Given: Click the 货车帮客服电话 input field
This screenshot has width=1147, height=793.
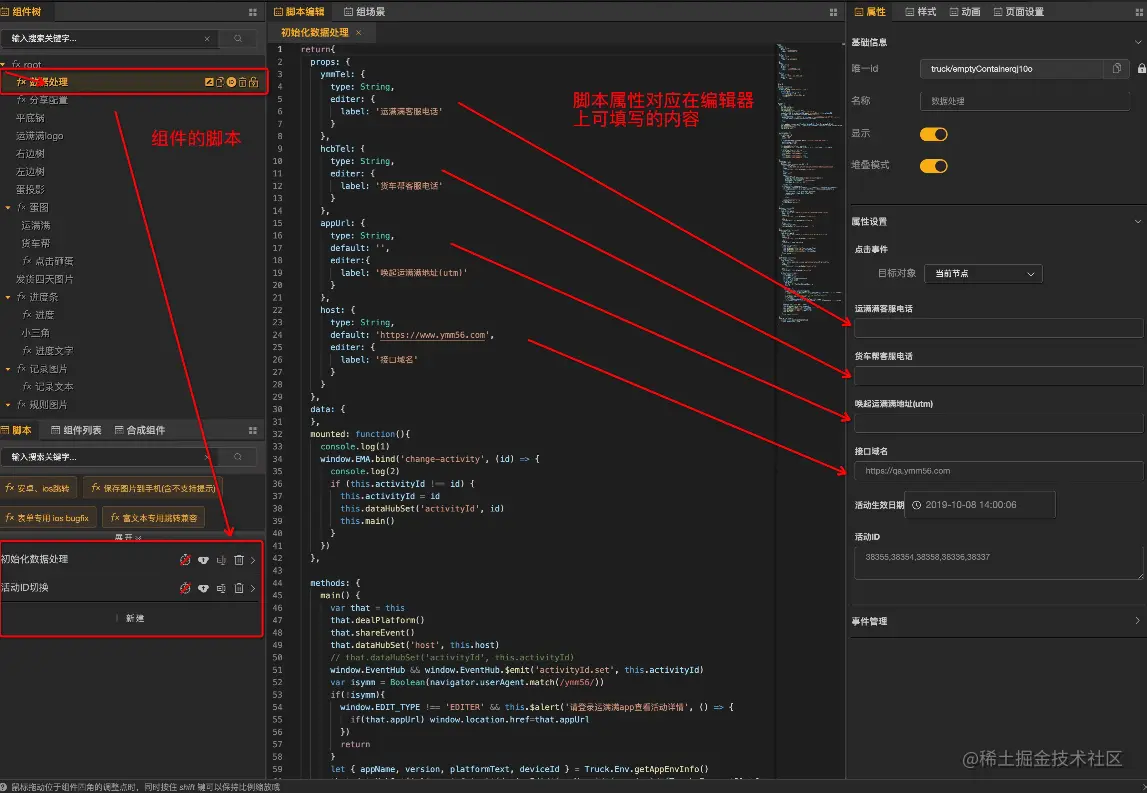Looking at the screenshot, I should click(998, 375).
